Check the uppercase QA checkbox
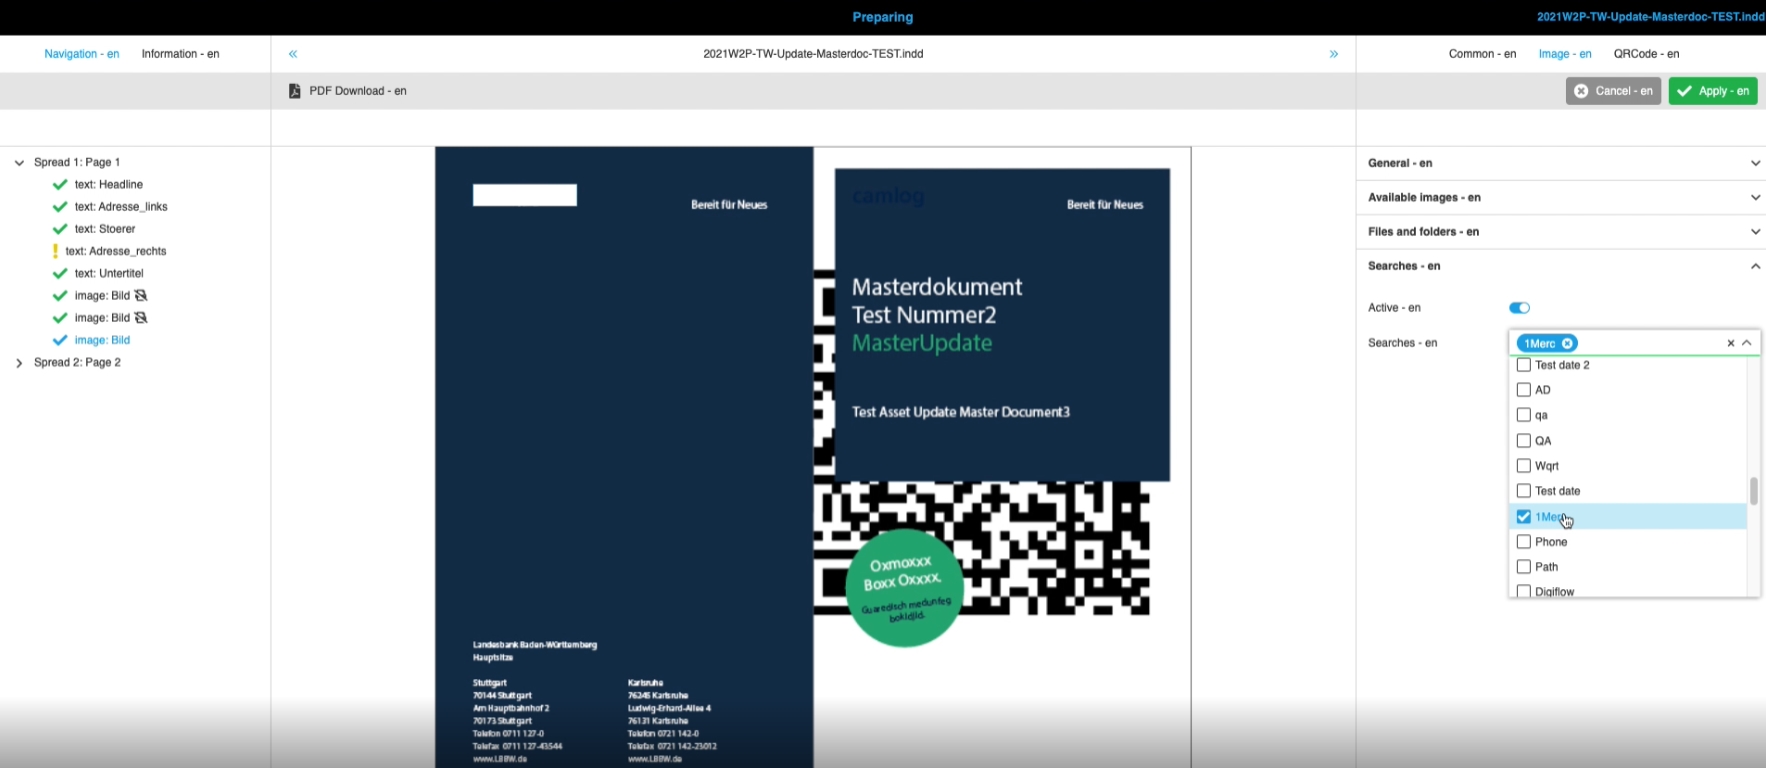The height and width of the screenshot is (768, 1766). pos(1524,440)
